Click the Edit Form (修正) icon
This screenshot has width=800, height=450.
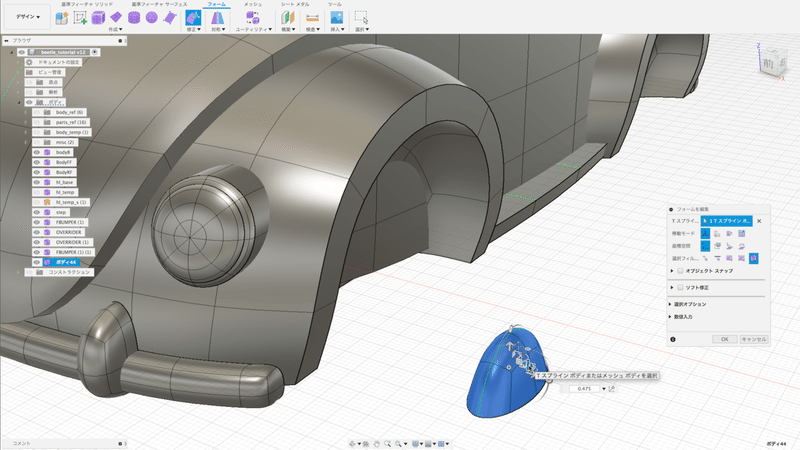click(x=193, y=18)
